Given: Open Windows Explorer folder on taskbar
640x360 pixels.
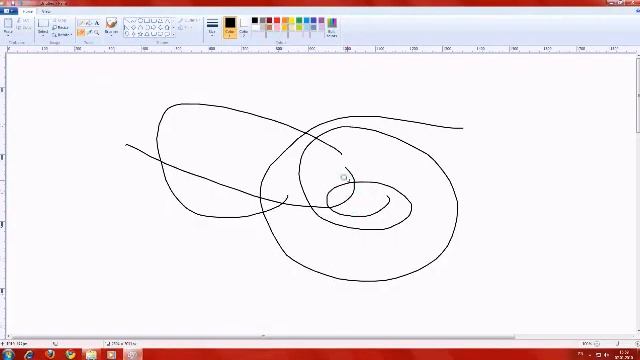Looking at the screenshot, I should click(91, 354).
